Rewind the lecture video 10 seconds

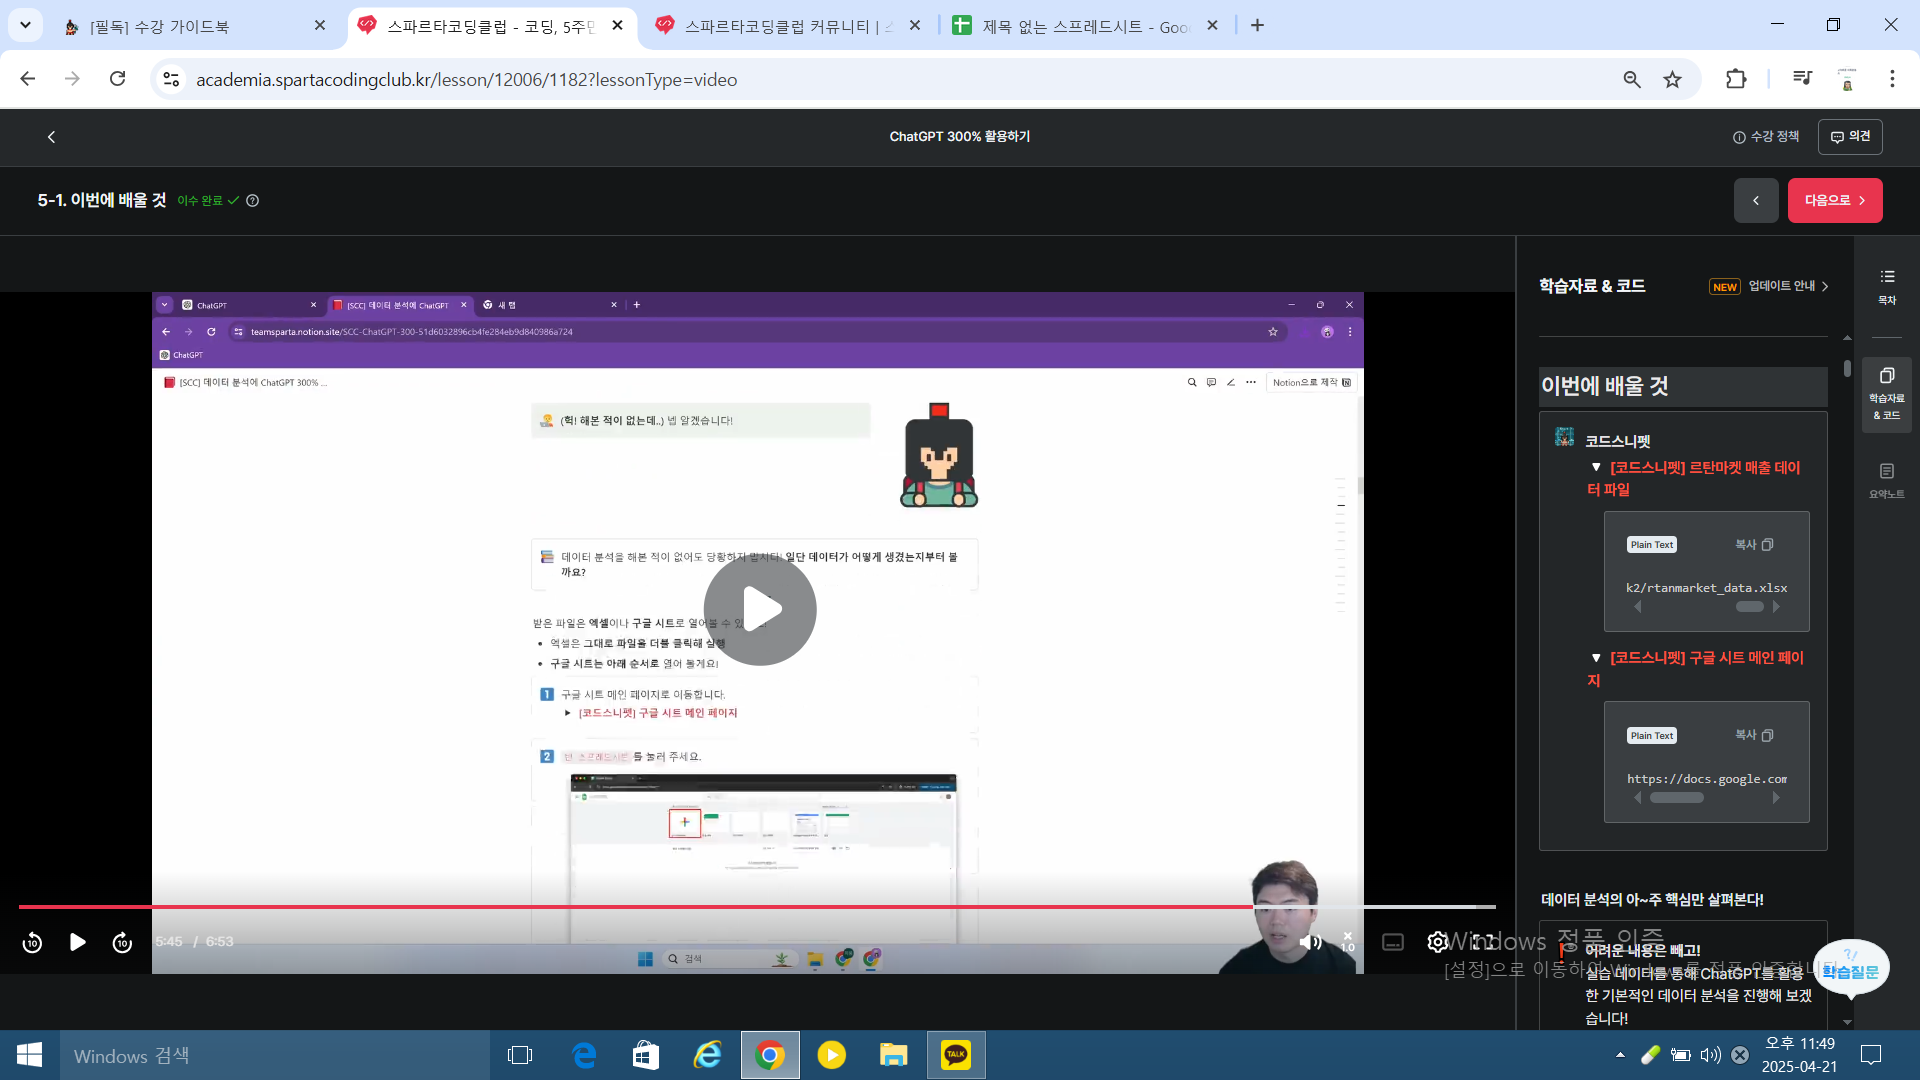point(32,942)
